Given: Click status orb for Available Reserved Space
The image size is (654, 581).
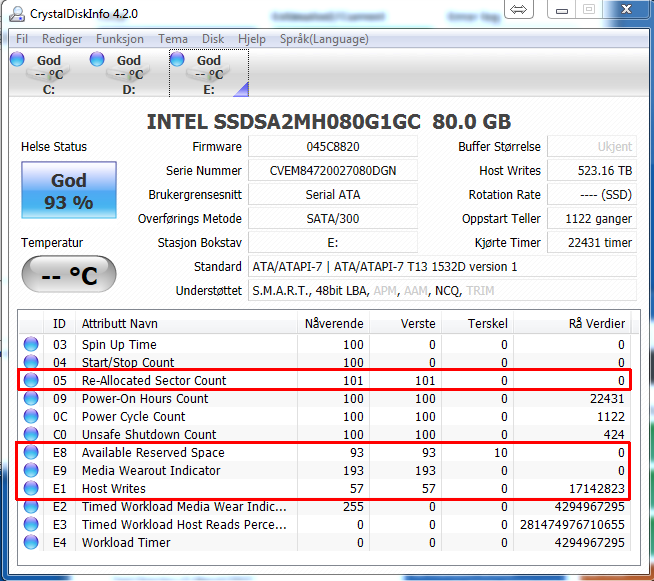Looking at the screenshot, I should [31, 452].
